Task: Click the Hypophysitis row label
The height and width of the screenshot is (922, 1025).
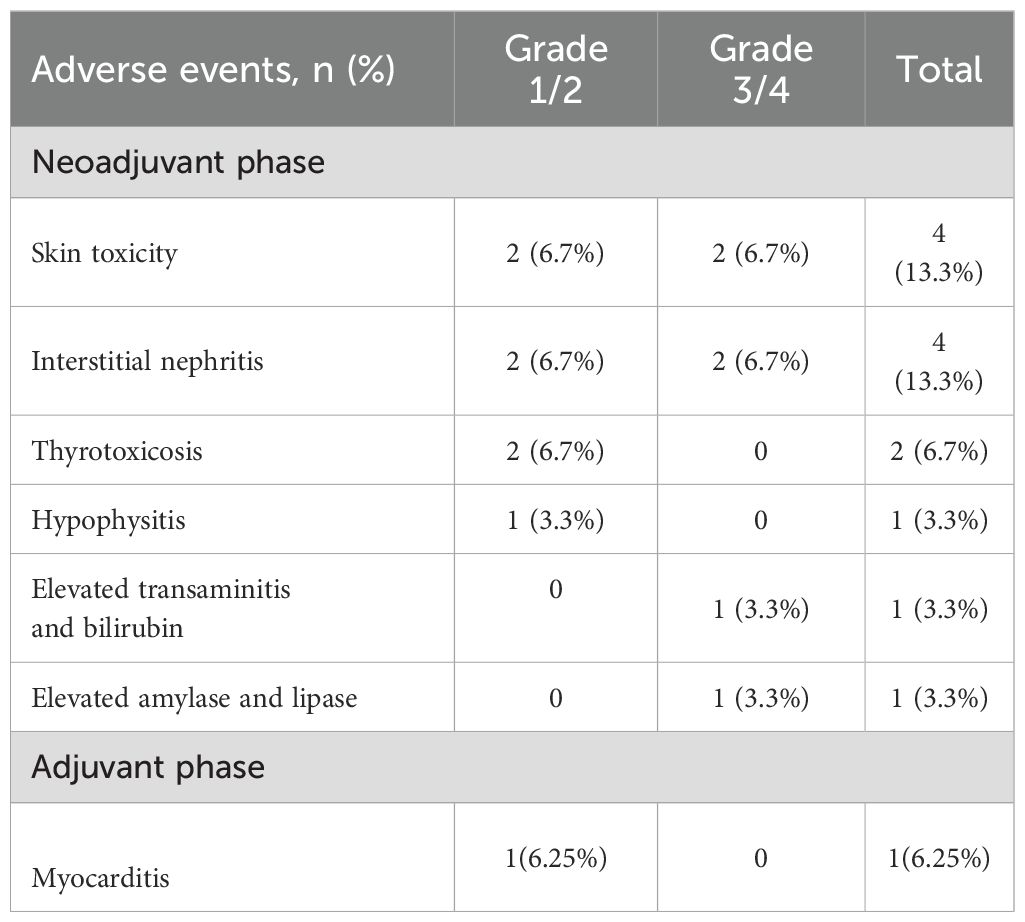Action: (x=109, y=521)
